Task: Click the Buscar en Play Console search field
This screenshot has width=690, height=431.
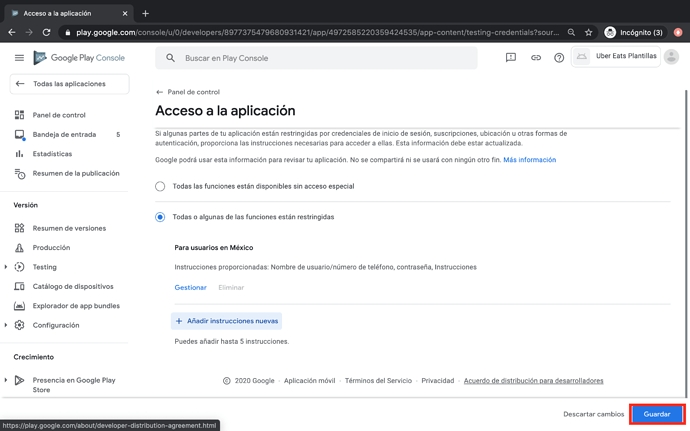Action: click(x=320, y=58)
